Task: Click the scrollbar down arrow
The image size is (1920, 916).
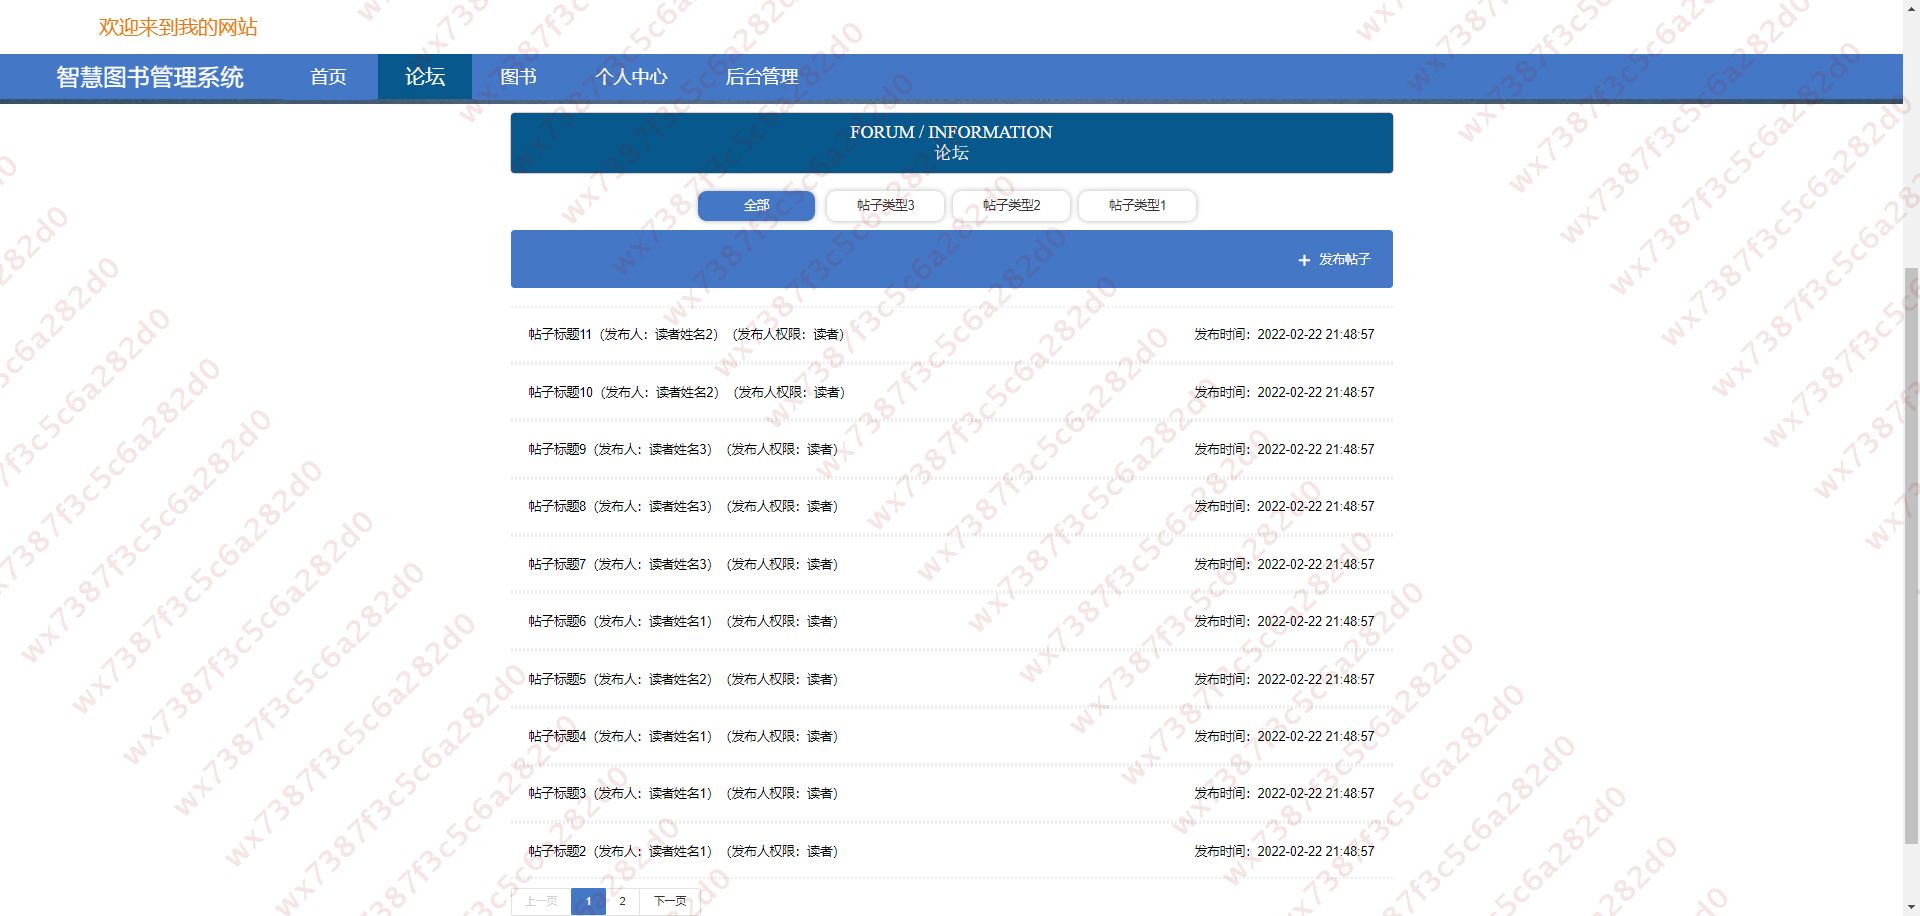Action: click(1911, 907)
